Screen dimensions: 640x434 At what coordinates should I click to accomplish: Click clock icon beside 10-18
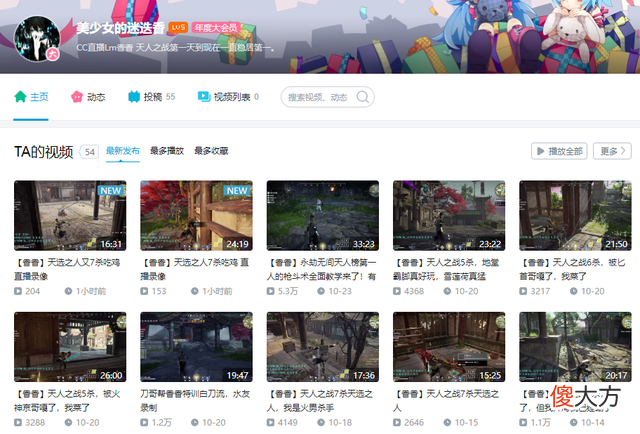click(321, 423)
